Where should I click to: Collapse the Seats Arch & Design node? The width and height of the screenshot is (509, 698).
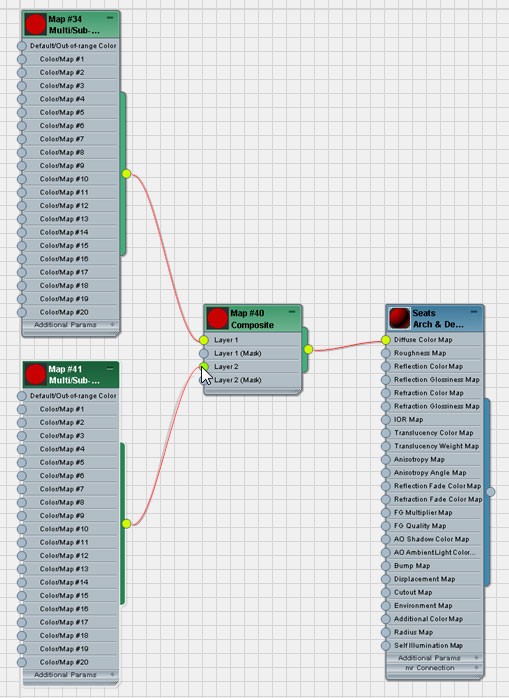pos(474,312)
